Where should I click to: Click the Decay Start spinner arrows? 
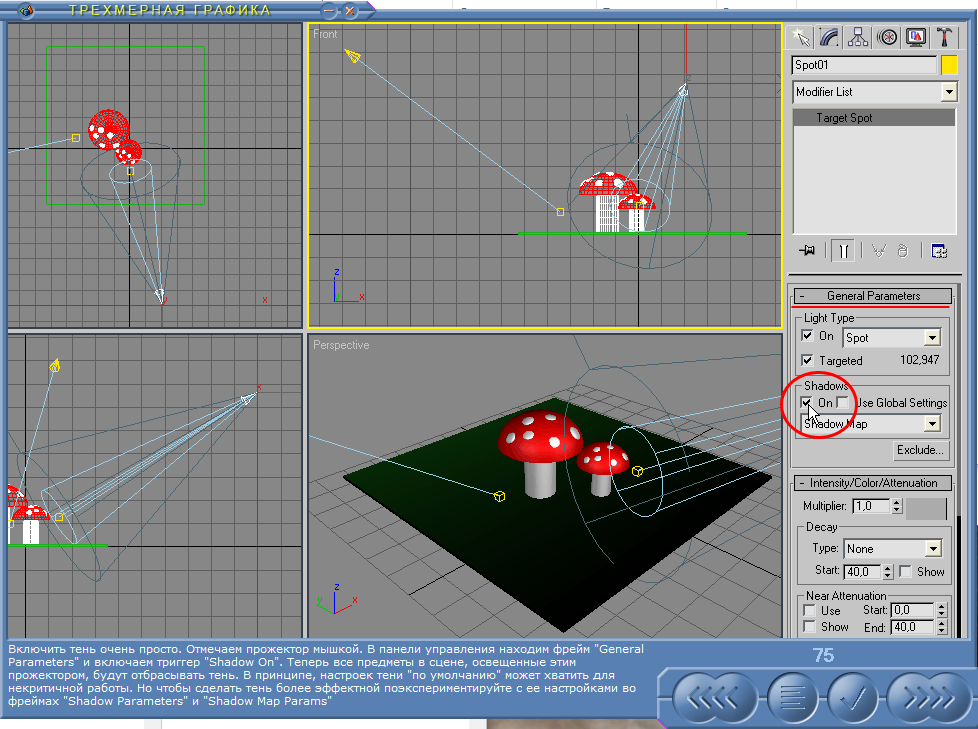[888, 571]
